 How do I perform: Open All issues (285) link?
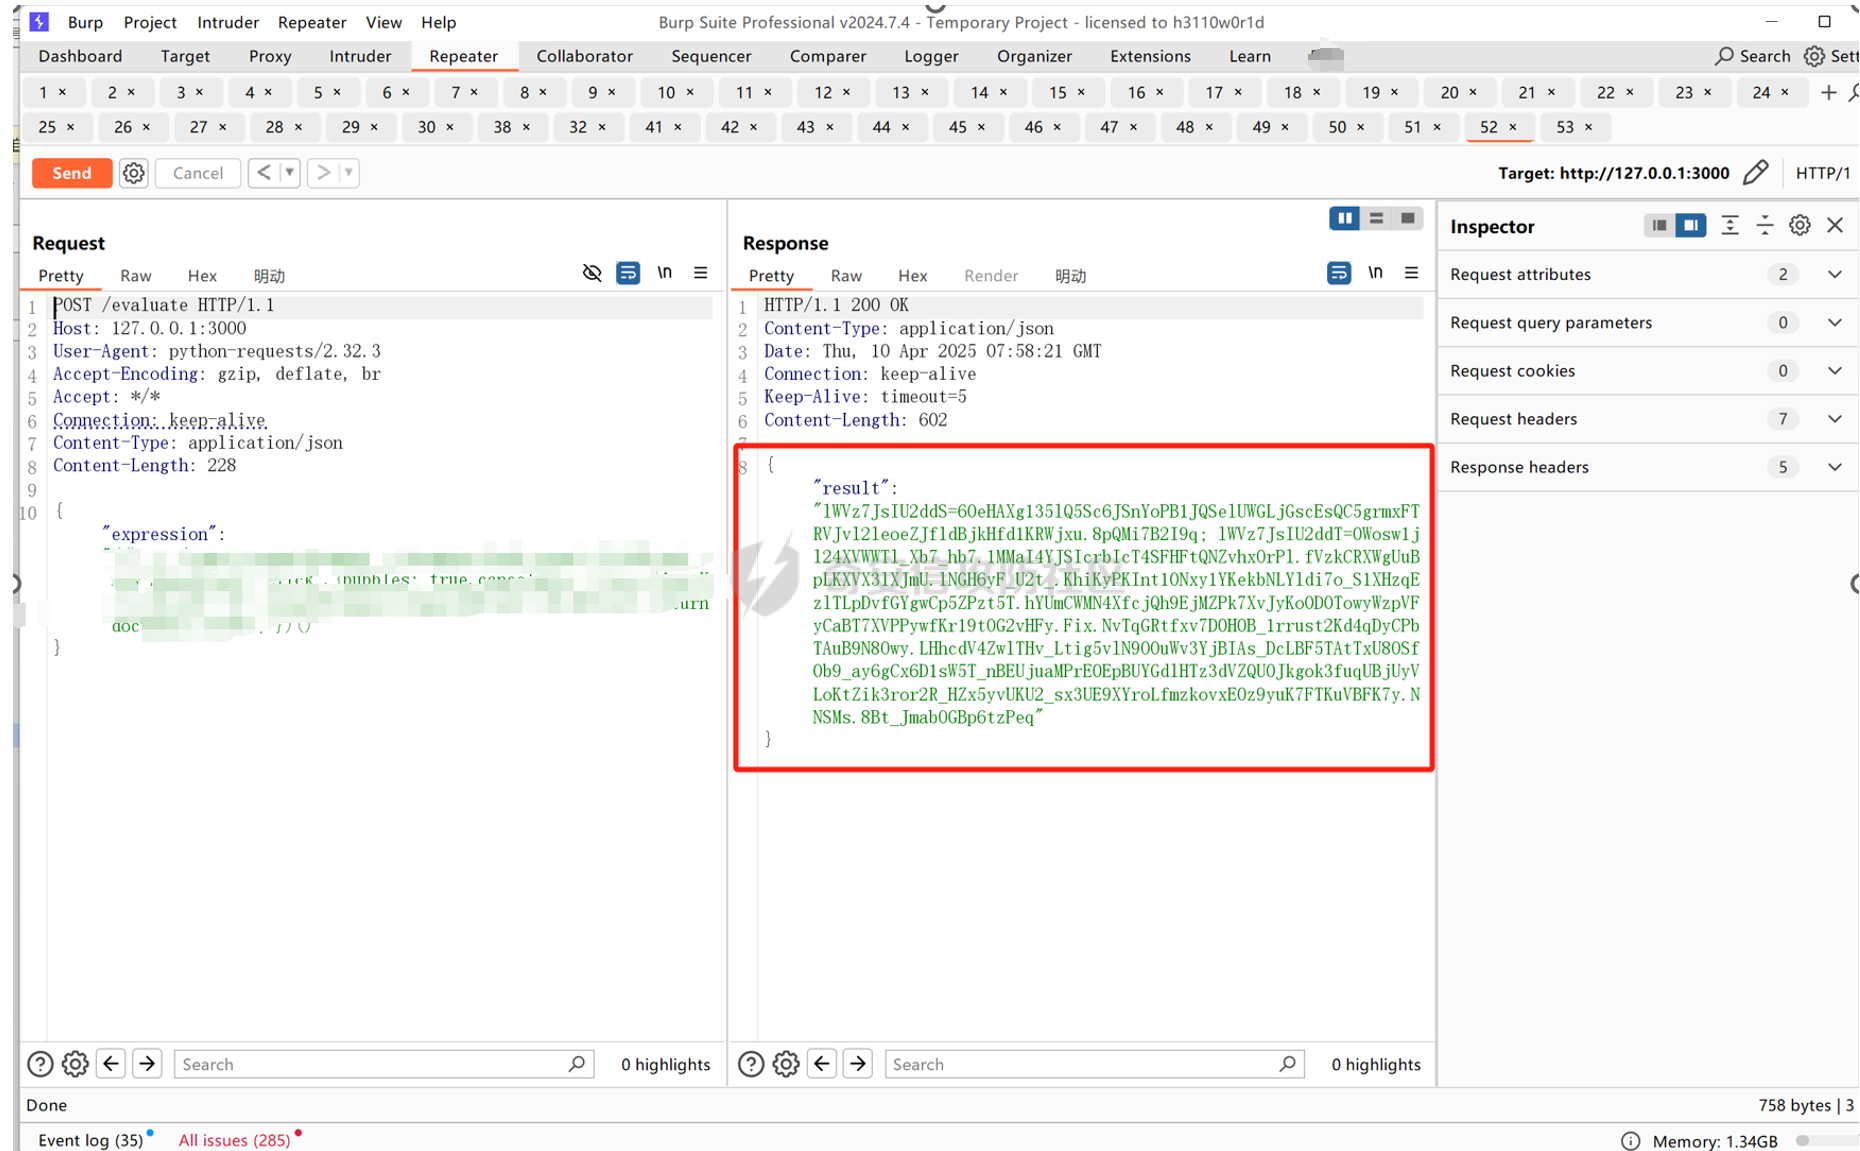pos(234,1140)
